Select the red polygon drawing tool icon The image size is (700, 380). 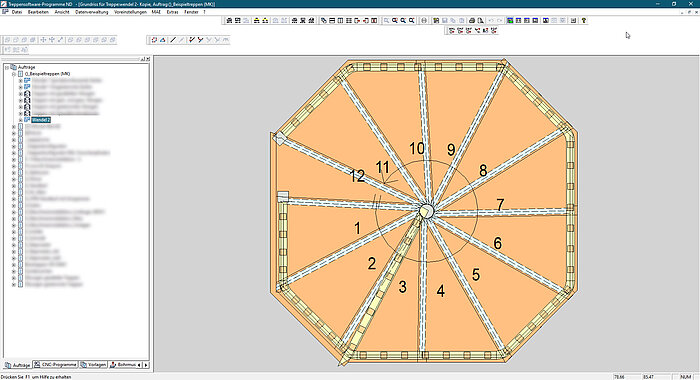[x=154, y=40]
